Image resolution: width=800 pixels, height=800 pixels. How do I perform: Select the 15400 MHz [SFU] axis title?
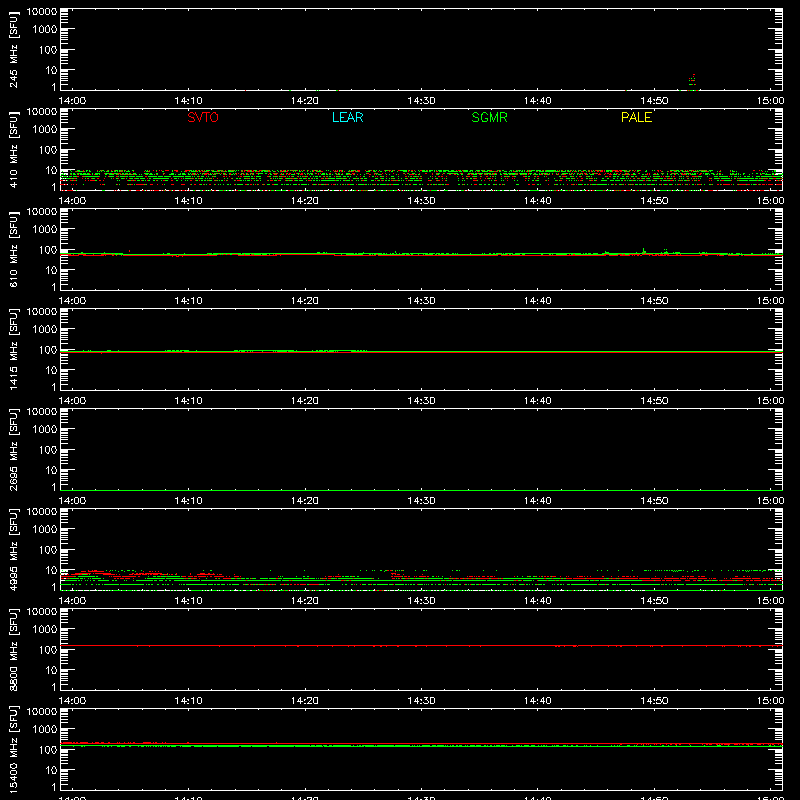click(13, 749)
